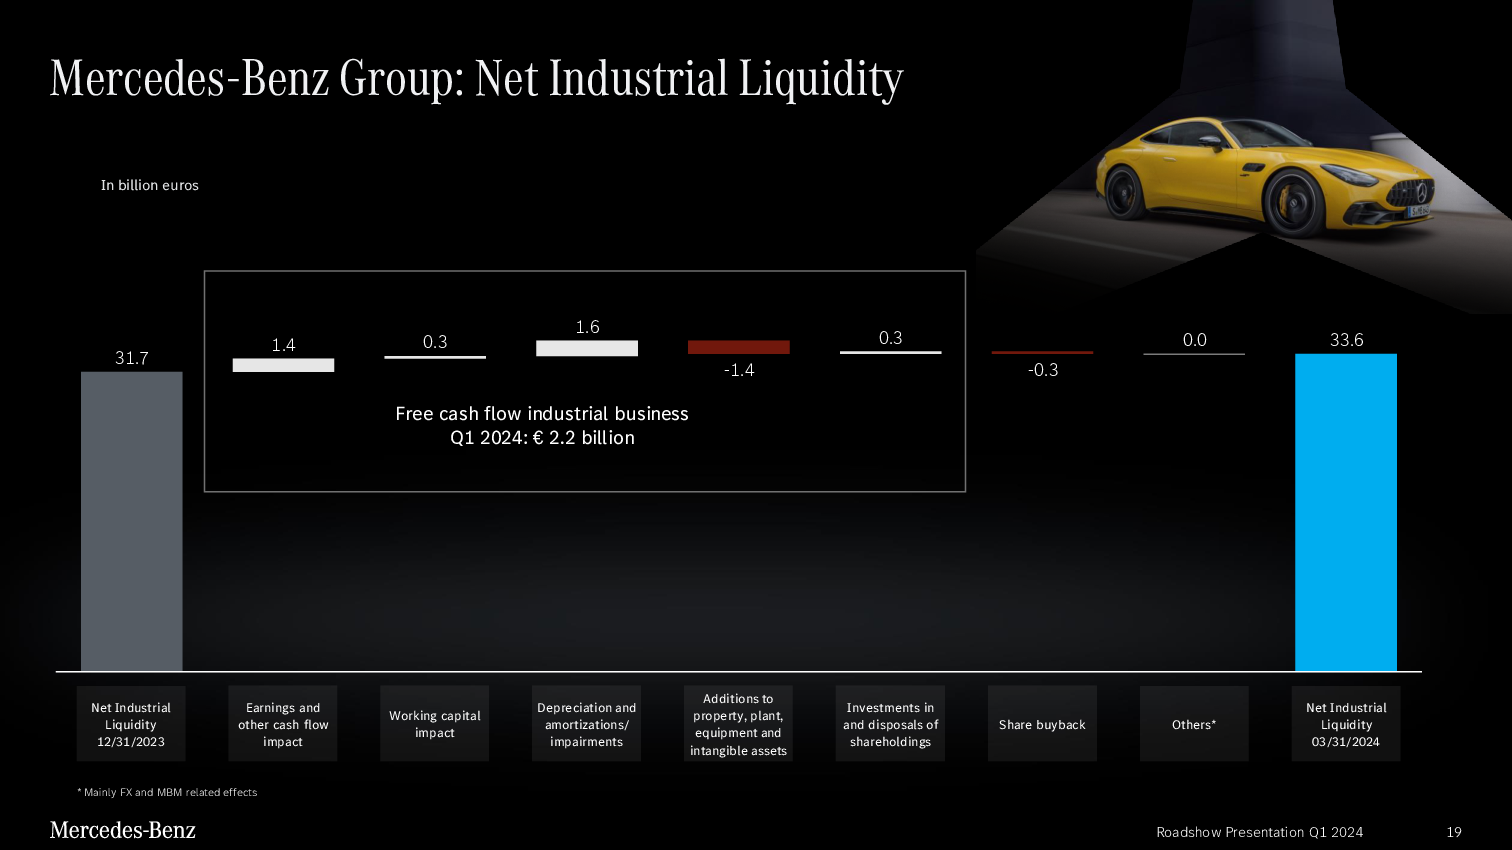Click the slide title 'Mercedes-Benz Group: Net Industrial Liquidity'

click(x=476, y=79)
